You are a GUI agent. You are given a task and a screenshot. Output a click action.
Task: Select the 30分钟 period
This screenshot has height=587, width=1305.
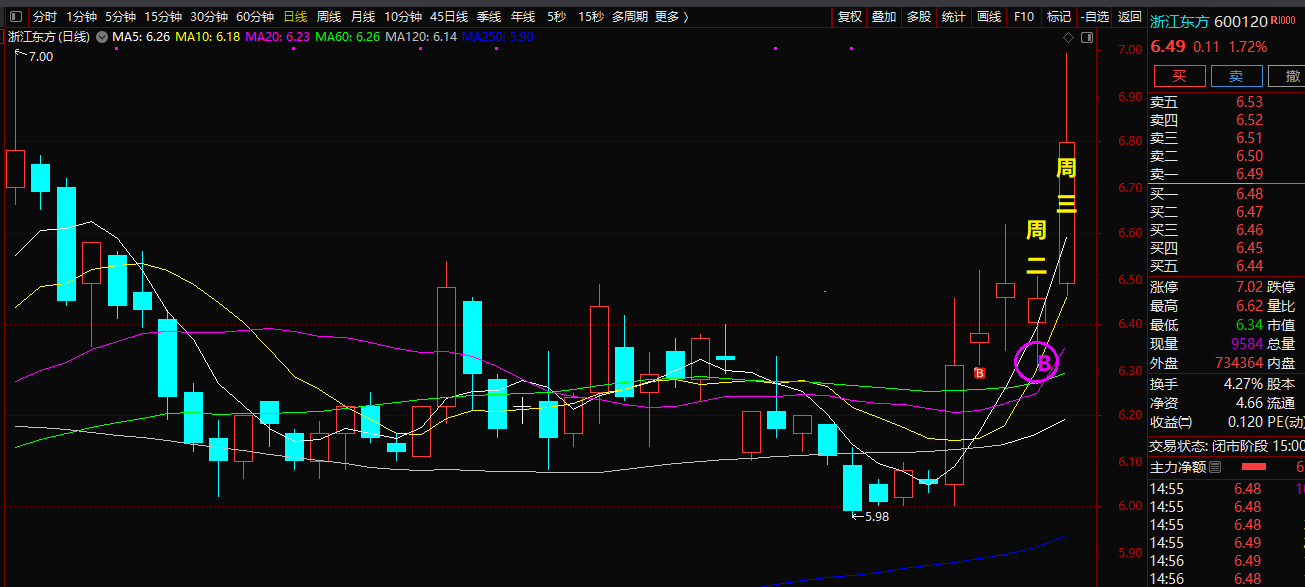point(209,17)
